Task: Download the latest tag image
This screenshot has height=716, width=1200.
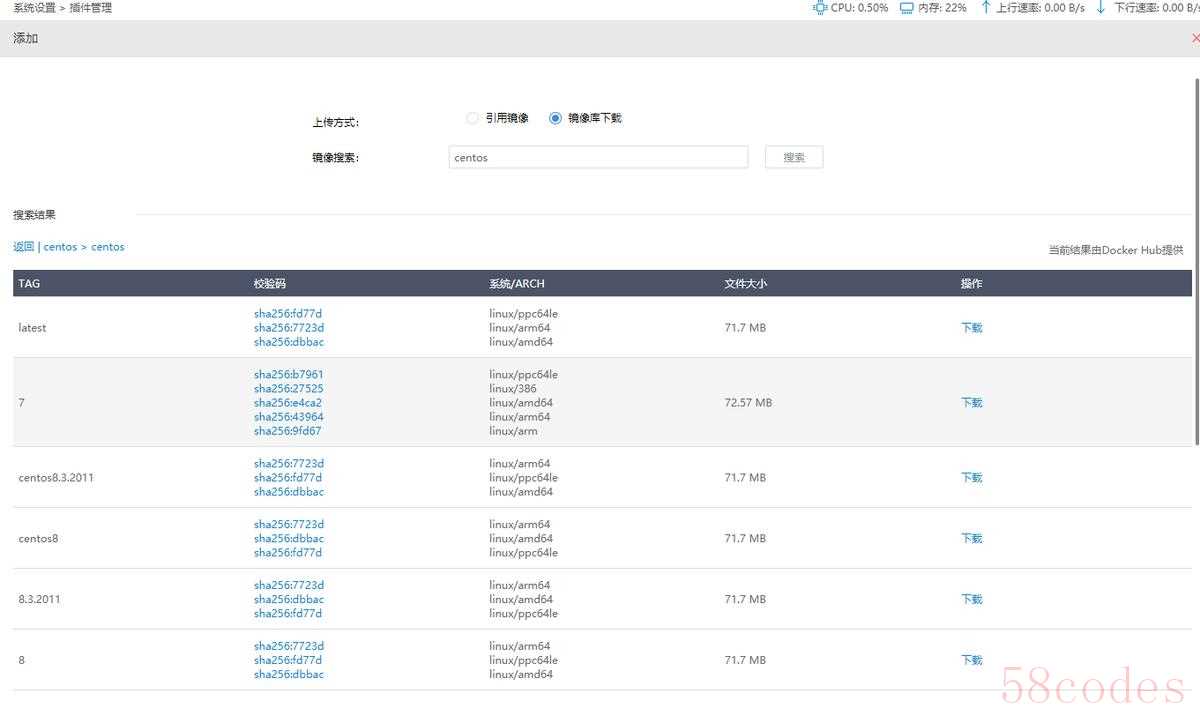Action: pos(971,327)
